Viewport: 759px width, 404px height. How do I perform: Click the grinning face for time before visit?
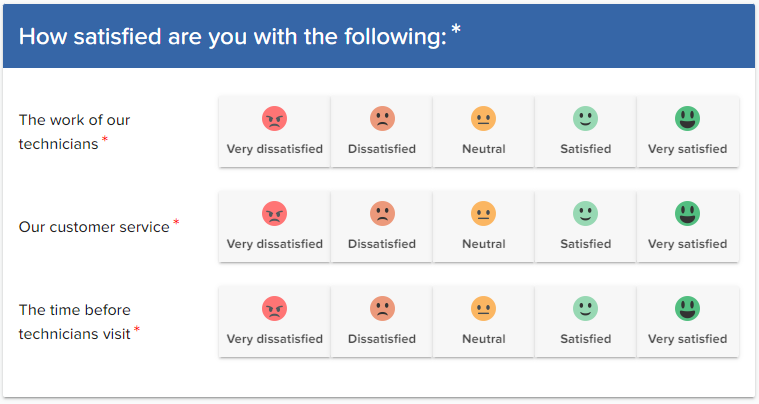687,308
